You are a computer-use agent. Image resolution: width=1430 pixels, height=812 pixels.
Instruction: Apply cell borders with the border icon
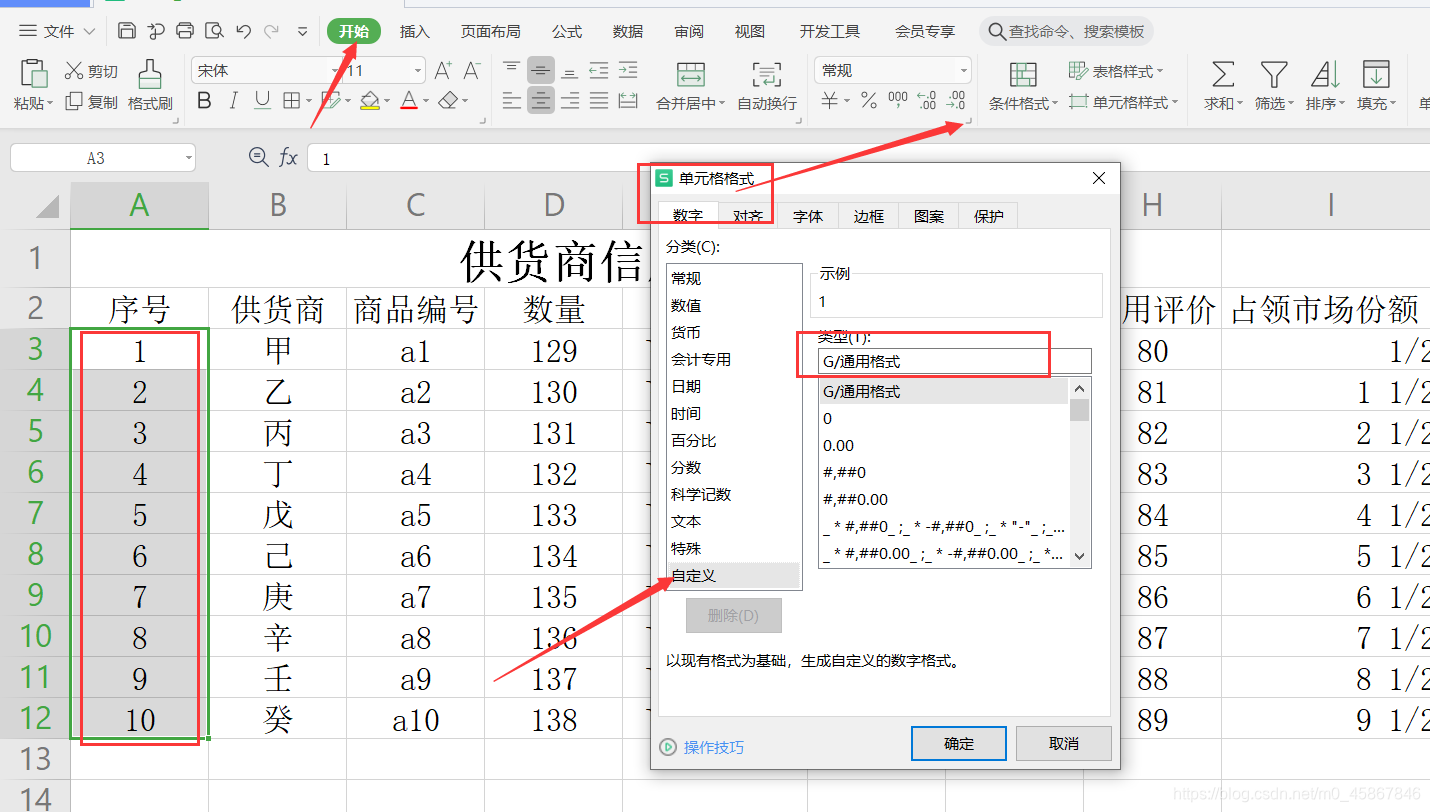[291, 100]
